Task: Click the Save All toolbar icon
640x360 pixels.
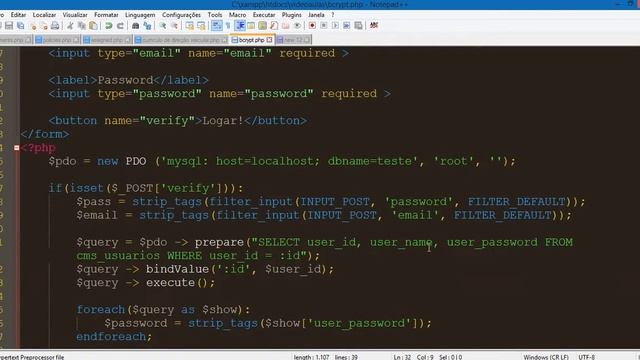Action: pos(21,25)
